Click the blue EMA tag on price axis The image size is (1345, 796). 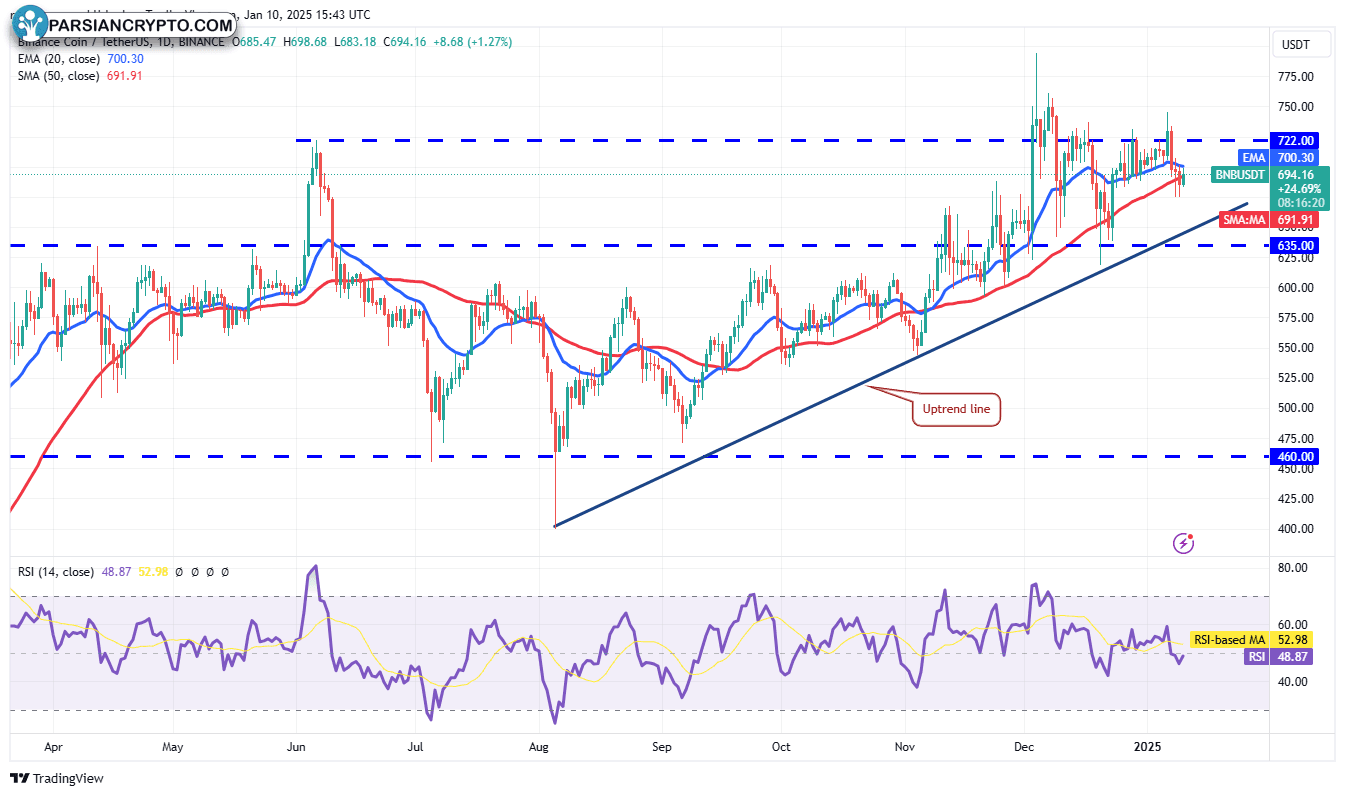[x=1254, y=158]
